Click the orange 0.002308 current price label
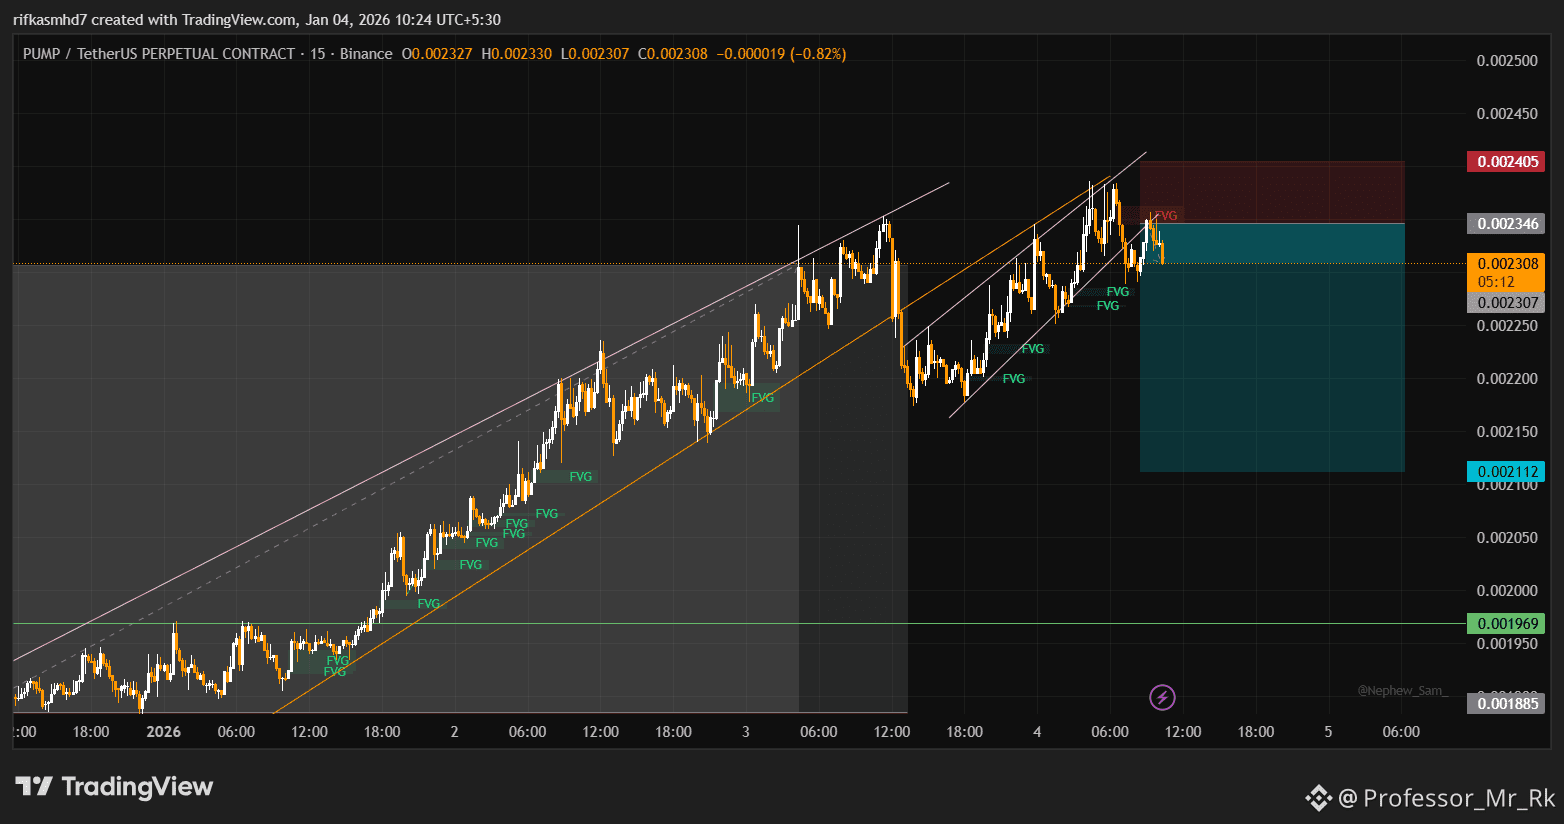 [1505, 265]
